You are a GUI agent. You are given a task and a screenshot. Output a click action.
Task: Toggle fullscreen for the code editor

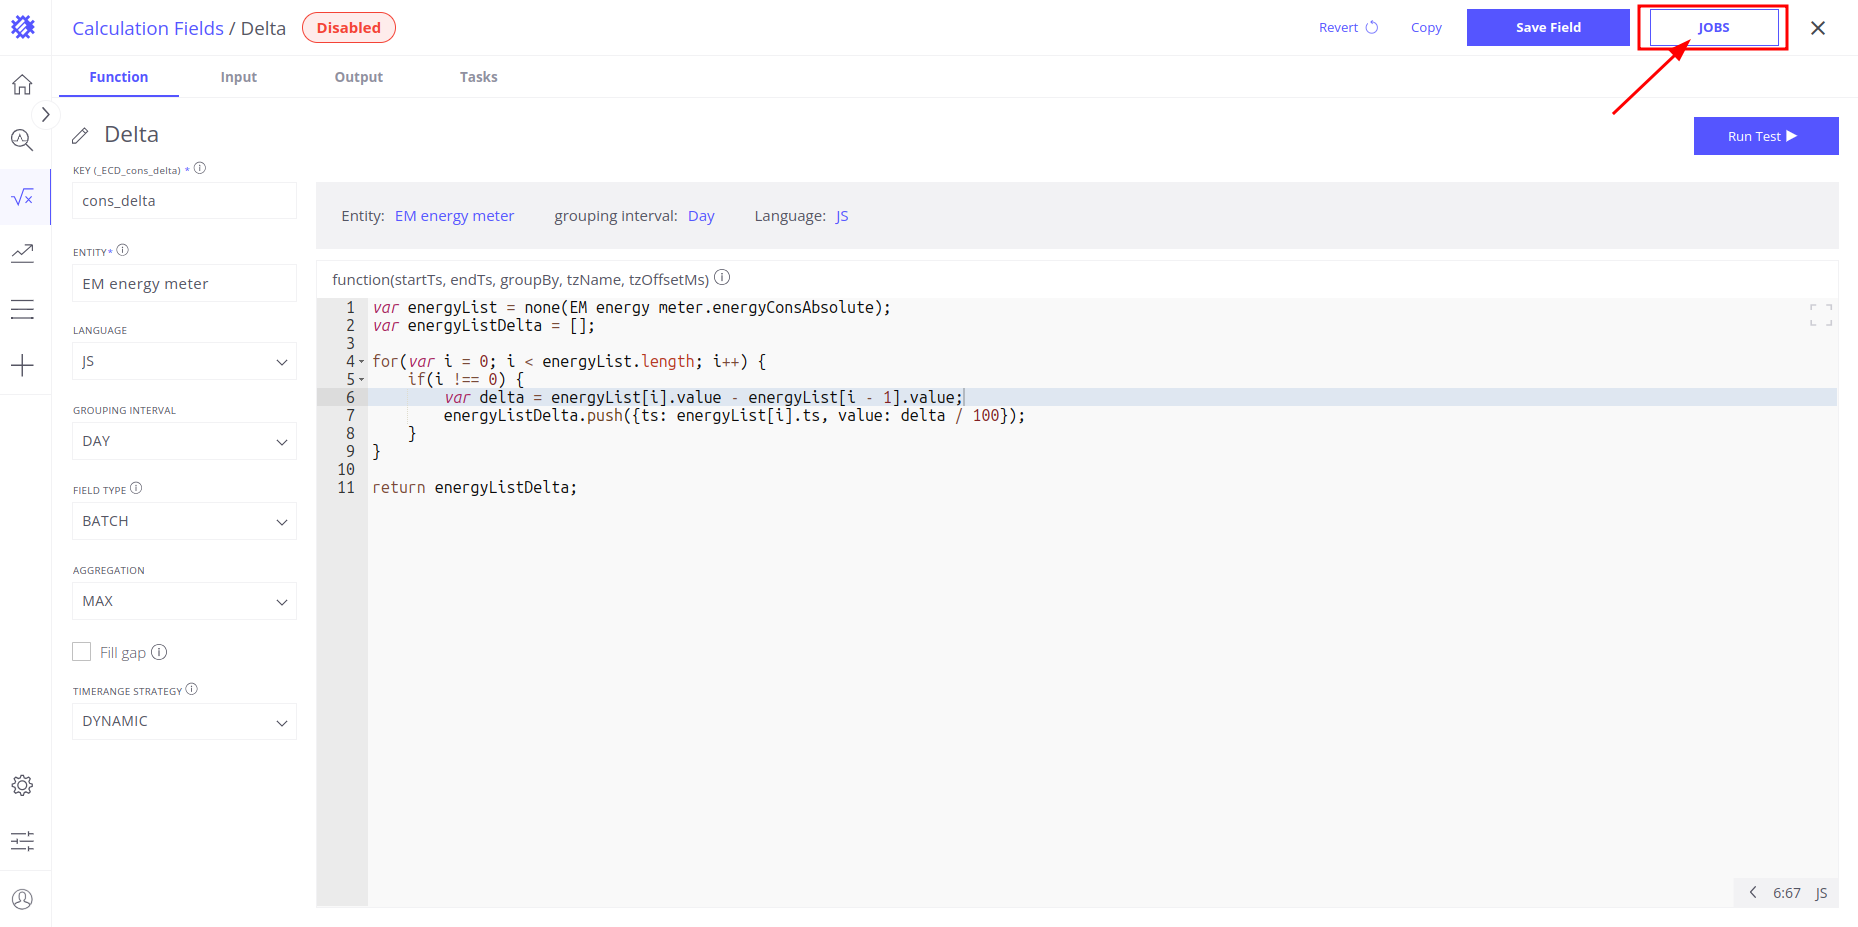pyautogui.click(x=1820, y=315)
